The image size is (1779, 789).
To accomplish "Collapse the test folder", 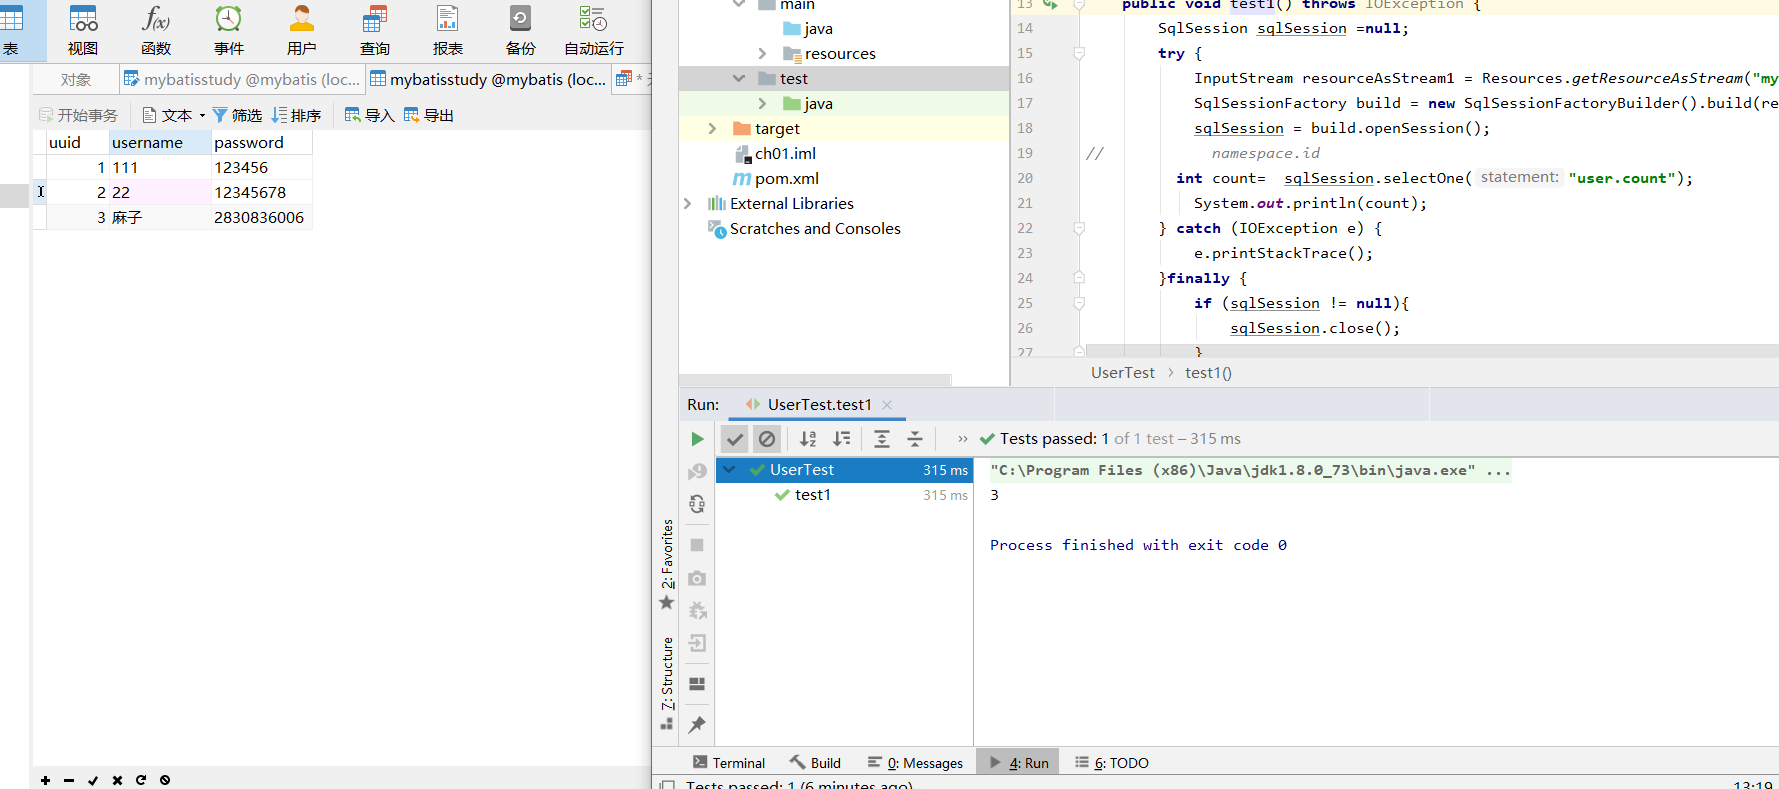I will pyautogui.click(x=739, y=78).
